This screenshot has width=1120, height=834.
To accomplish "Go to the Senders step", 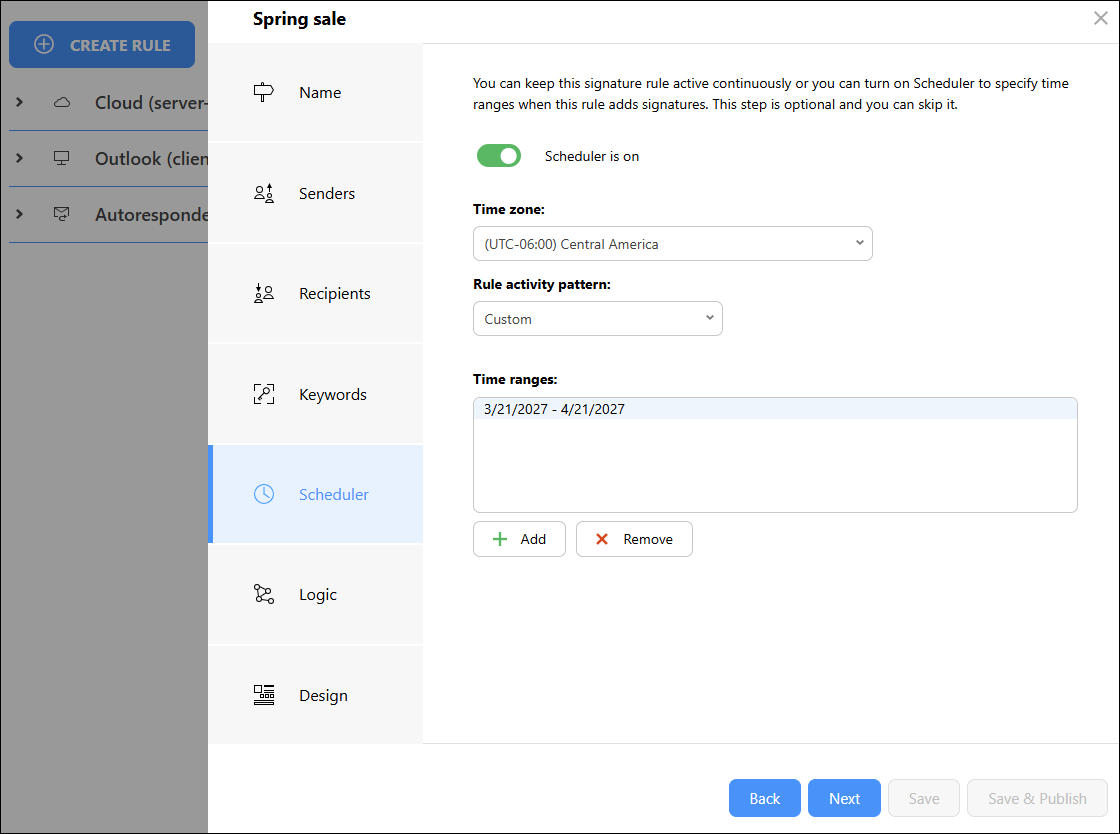I will click(x=315, y=193).
